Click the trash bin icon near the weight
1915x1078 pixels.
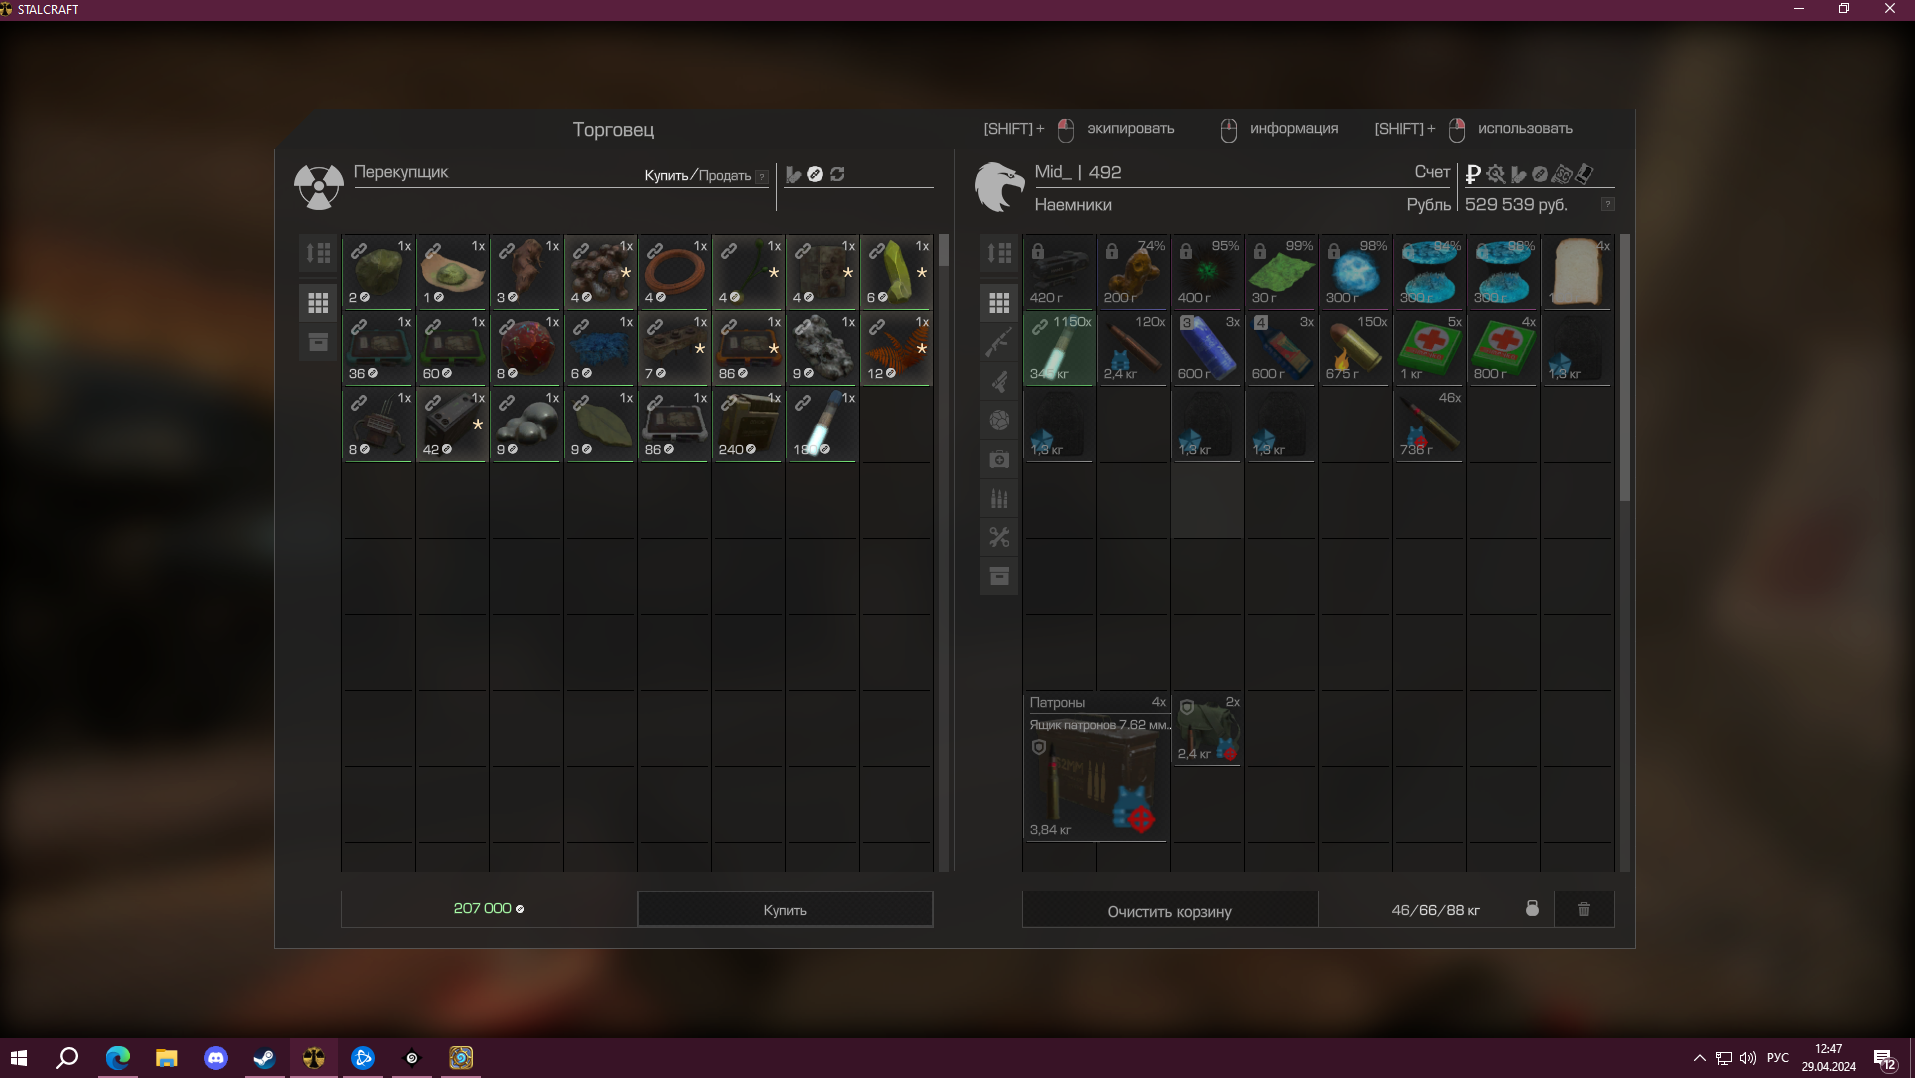(1584, 909)
